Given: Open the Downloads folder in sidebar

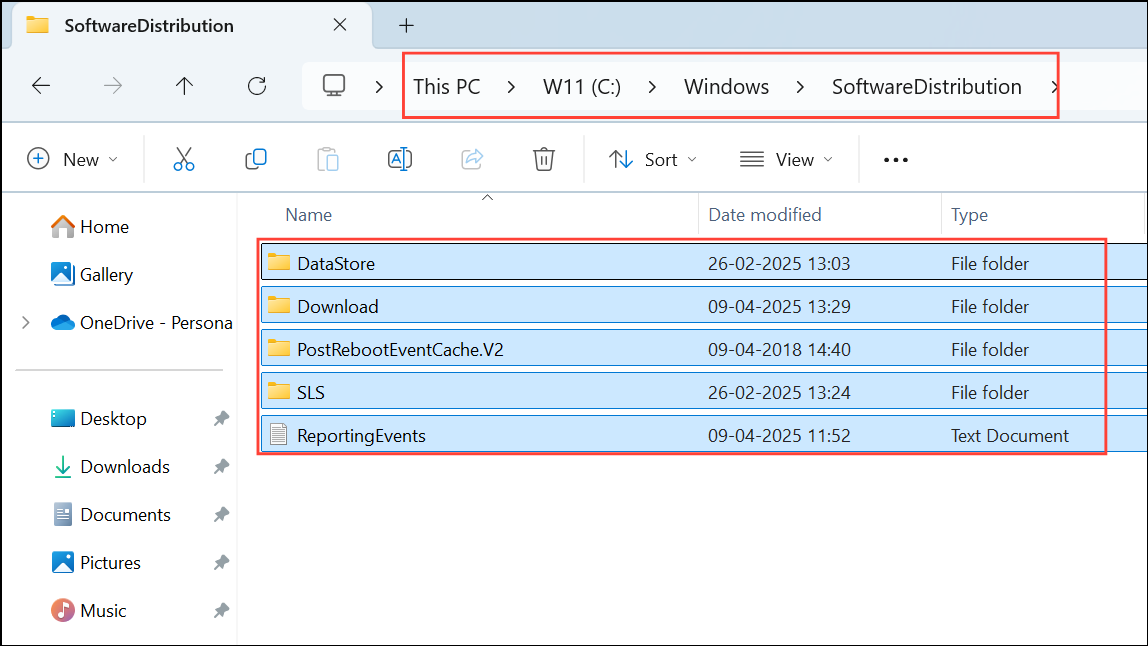Looking at the screenshot, I should point(124,466).
